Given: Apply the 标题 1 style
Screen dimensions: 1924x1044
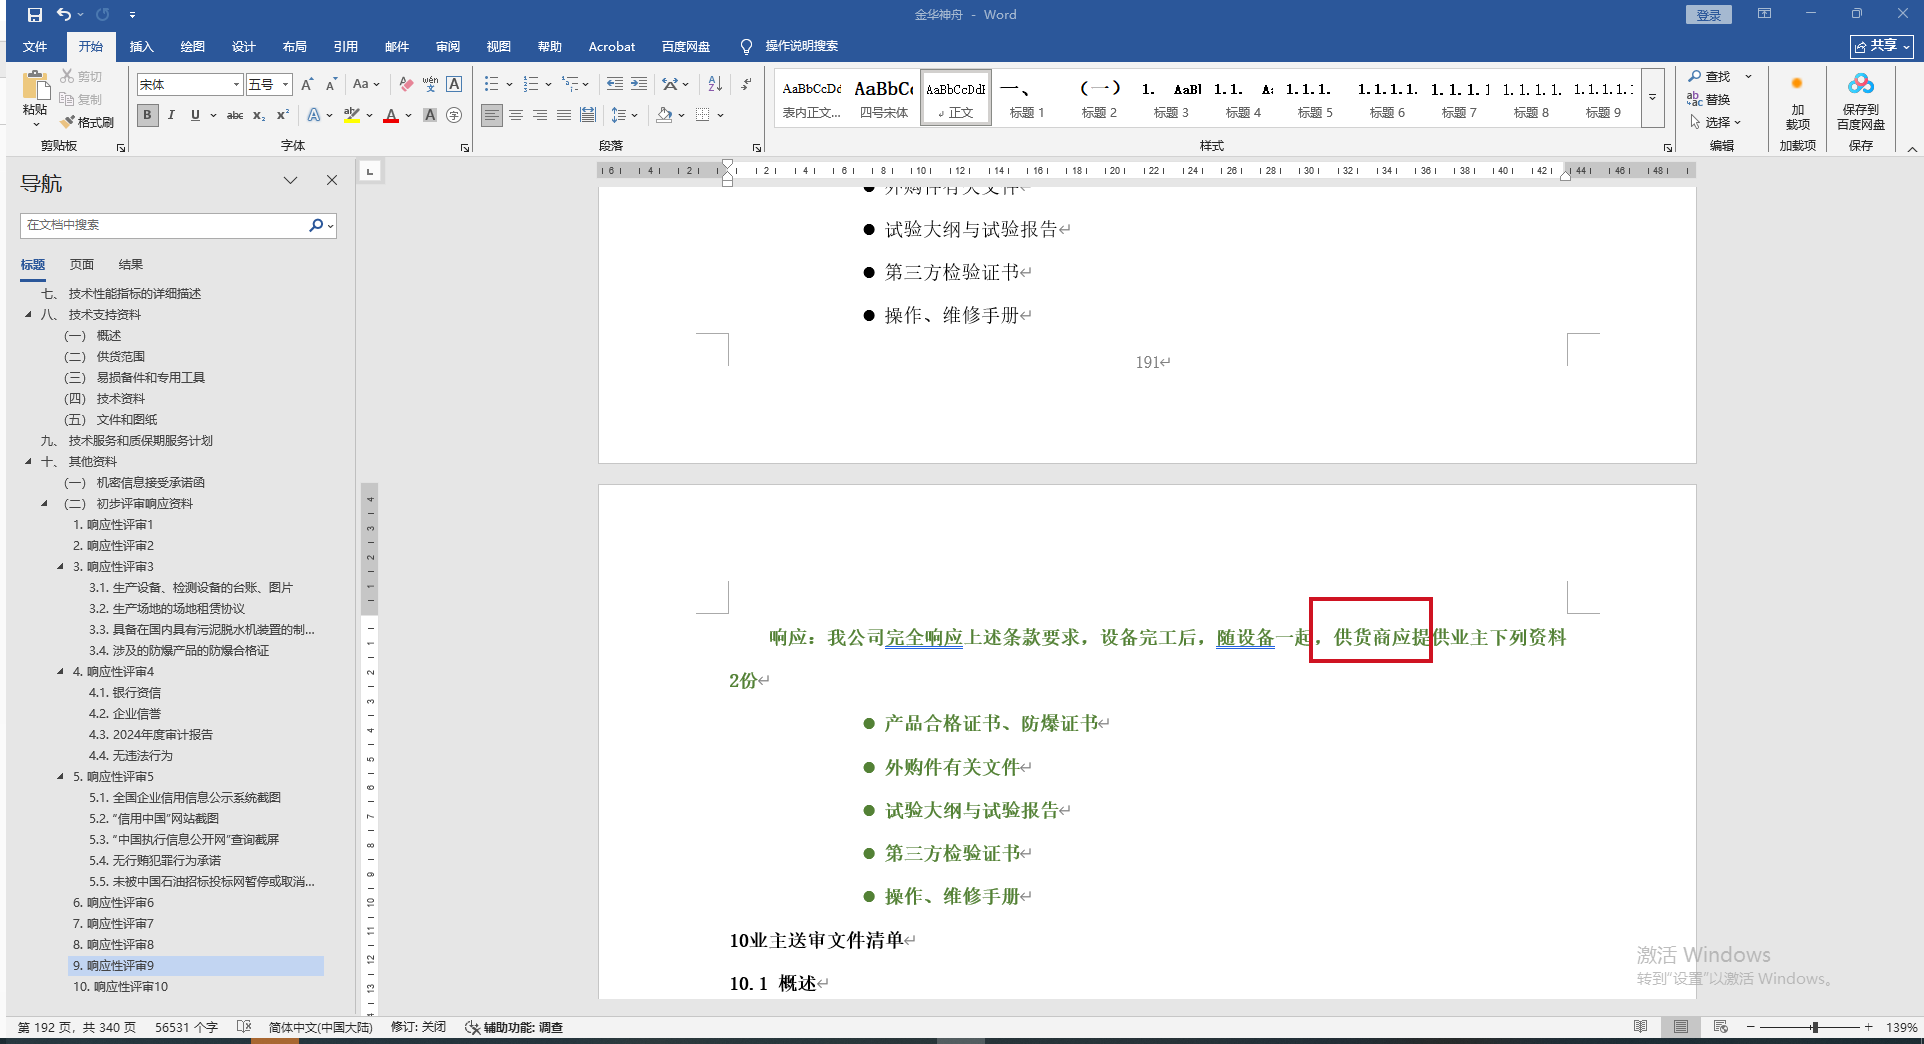Looking at the screenshot, I should [x=1027, y=98].
